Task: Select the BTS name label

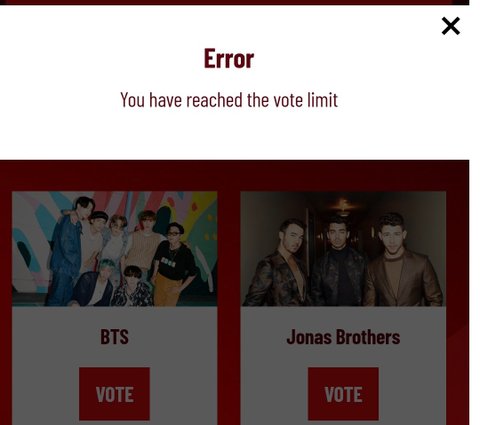Action: click(x=114, y=337)
